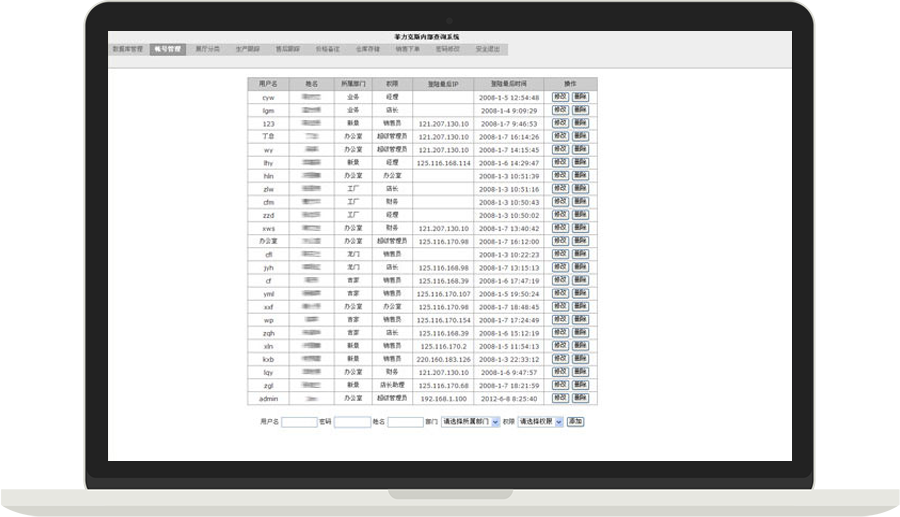Image resolution: width=900 pixels, height=517 pixels.
Task: Focus the 用户名 input field
Action: 299,422
